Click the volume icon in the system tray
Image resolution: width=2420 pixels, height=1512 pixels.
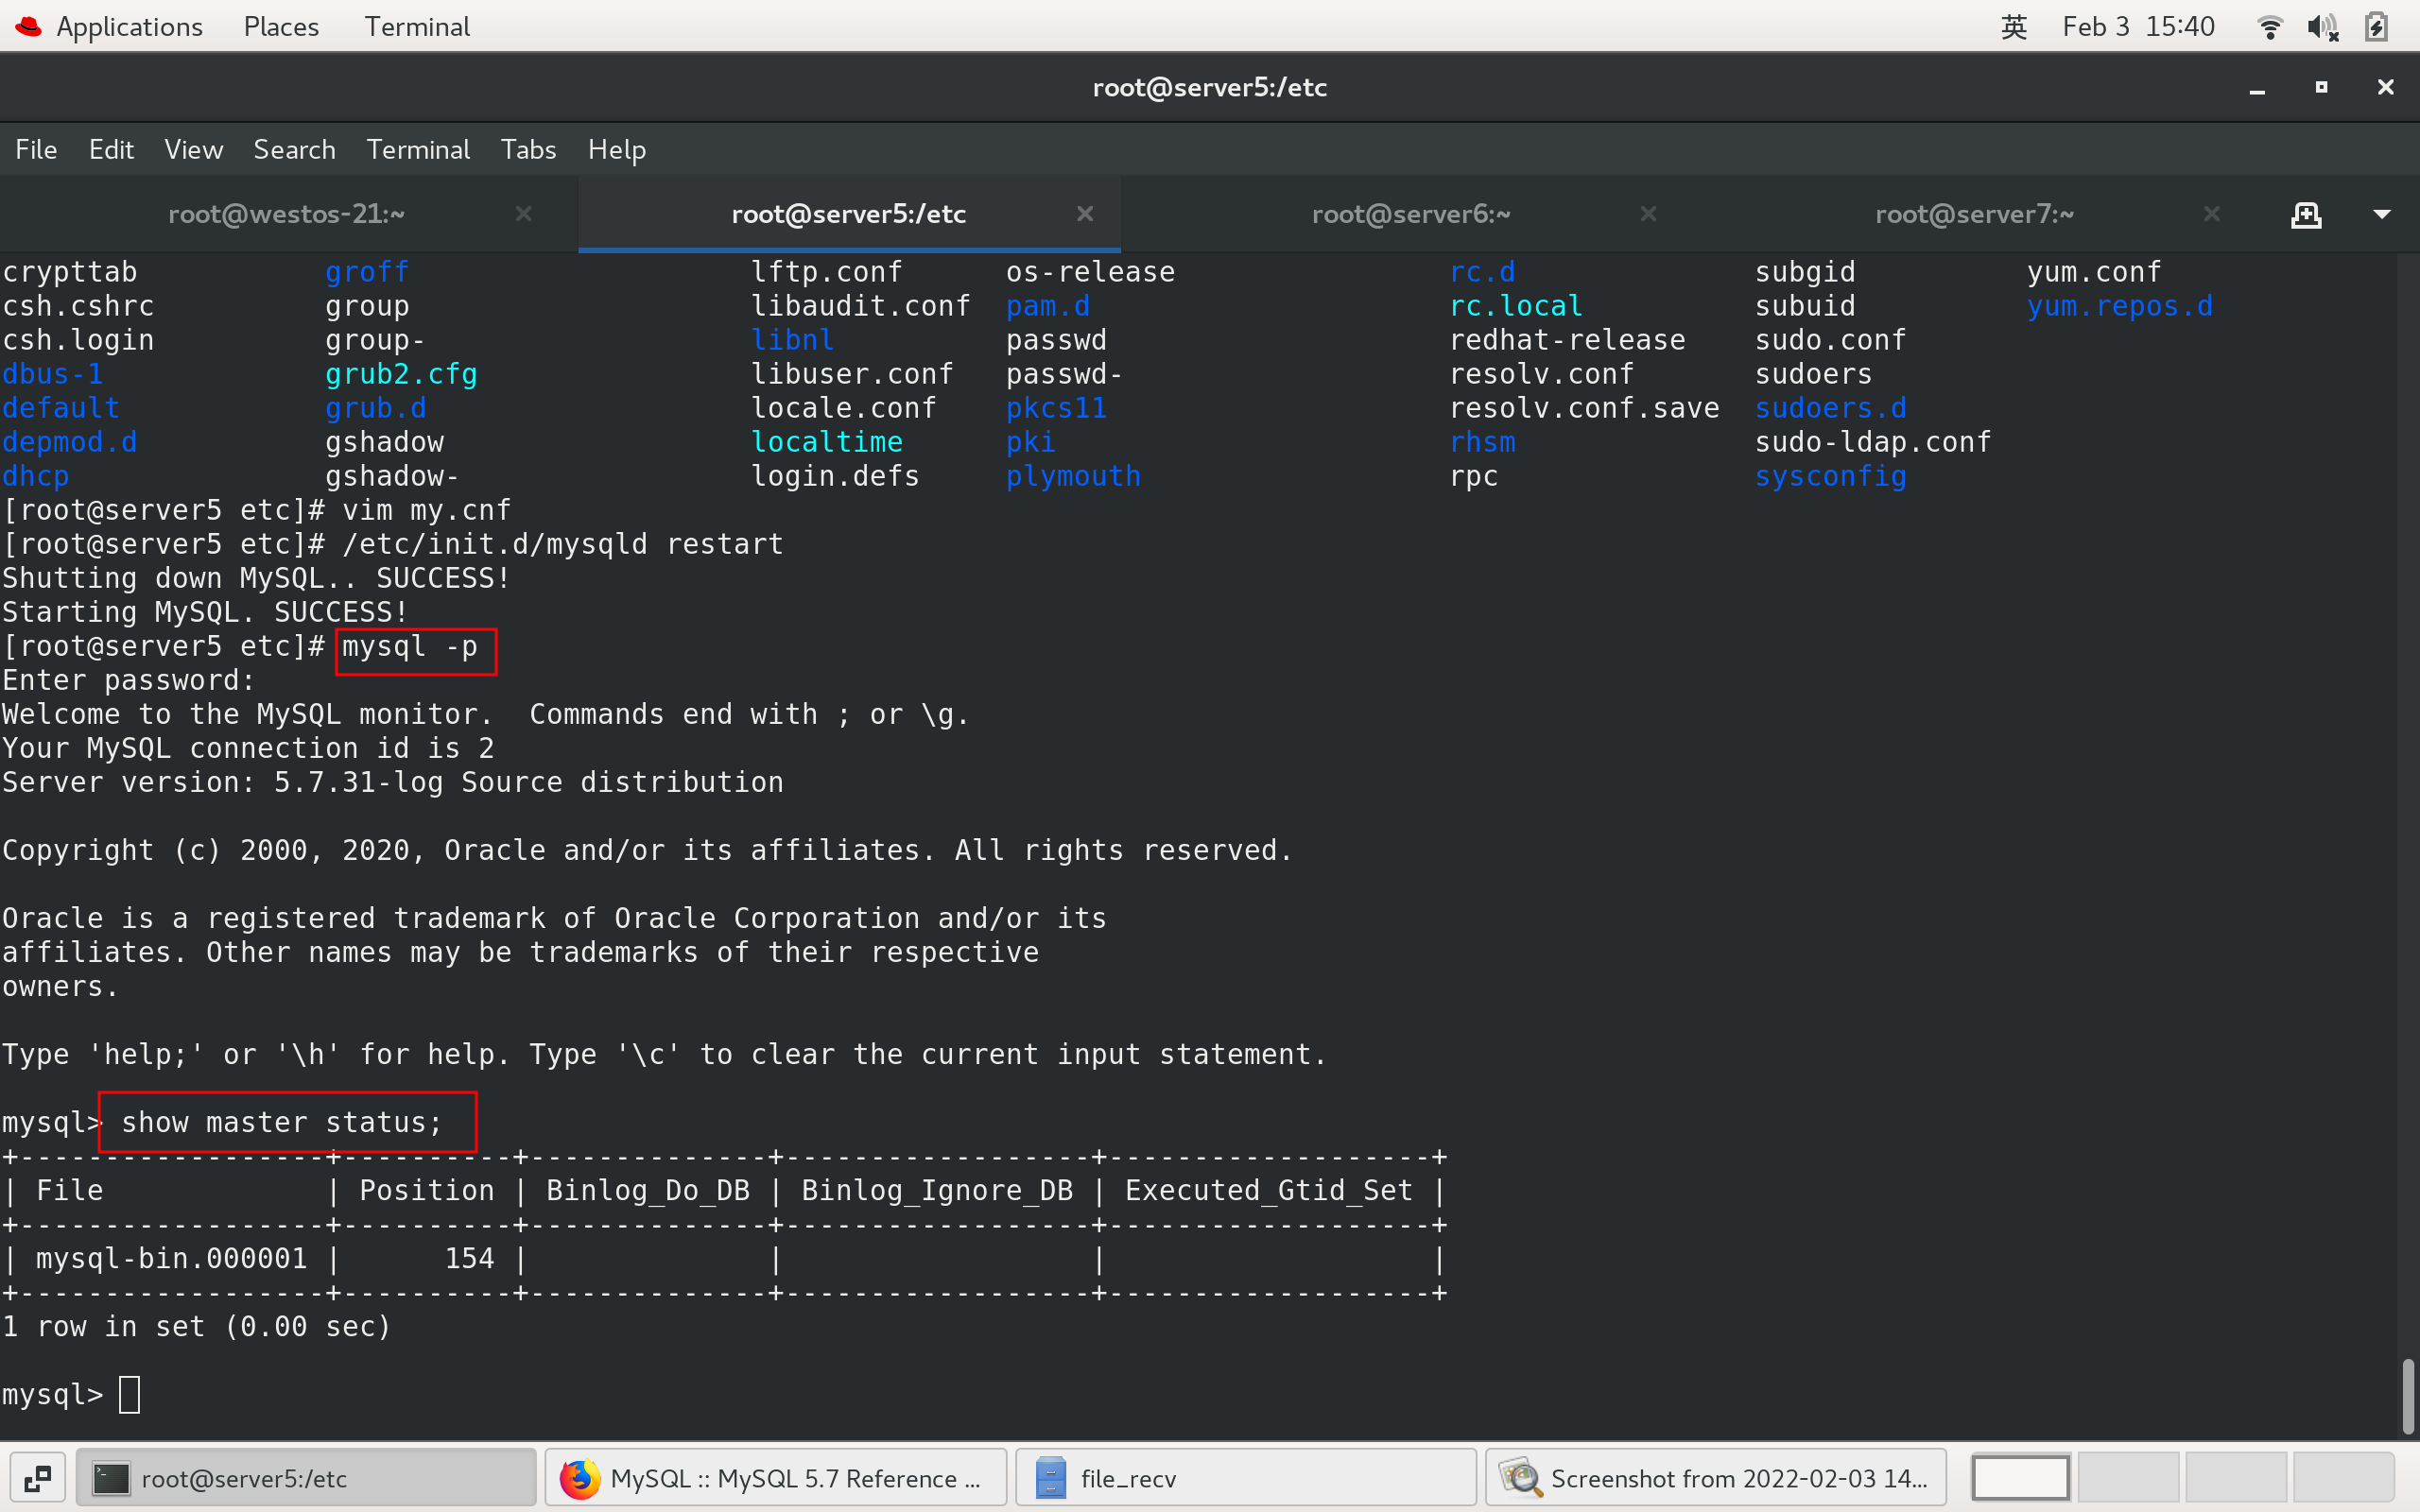click(x=2324, y=26)
